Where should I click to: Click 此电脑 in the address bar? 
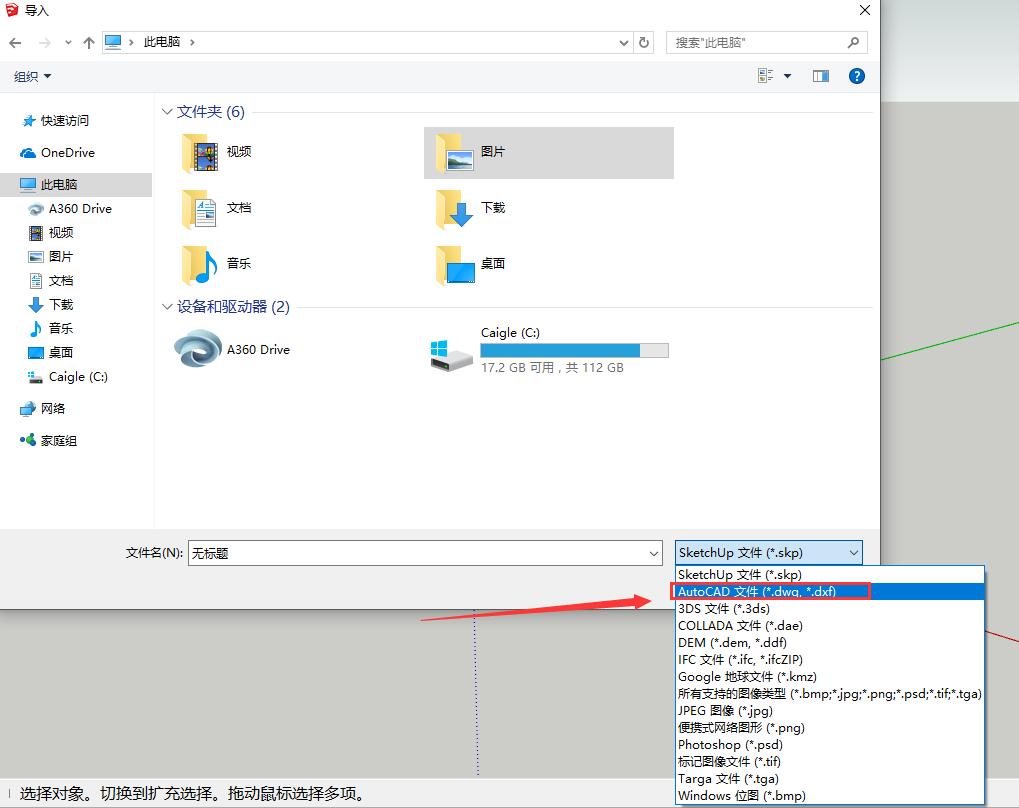click(x=162, y=42)
